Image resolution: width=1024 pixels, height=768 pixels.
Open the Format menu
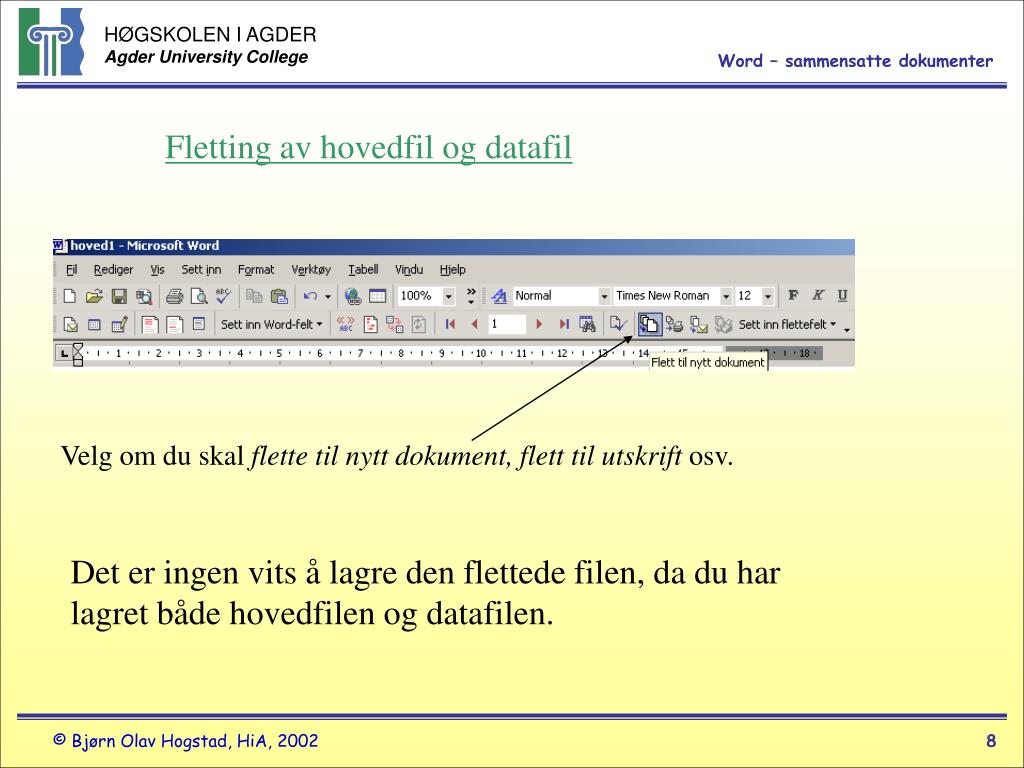pos(256,269)
